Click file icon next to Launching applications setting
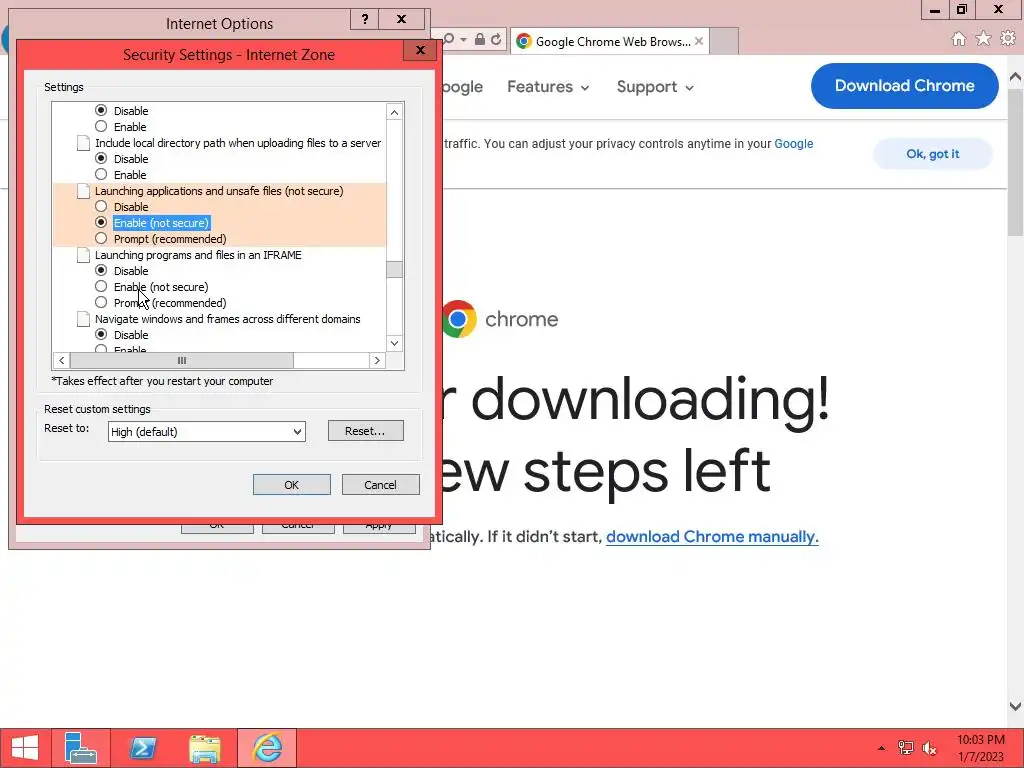Image resolution: width=1024 pixels, height=768 pixels. 84,191
